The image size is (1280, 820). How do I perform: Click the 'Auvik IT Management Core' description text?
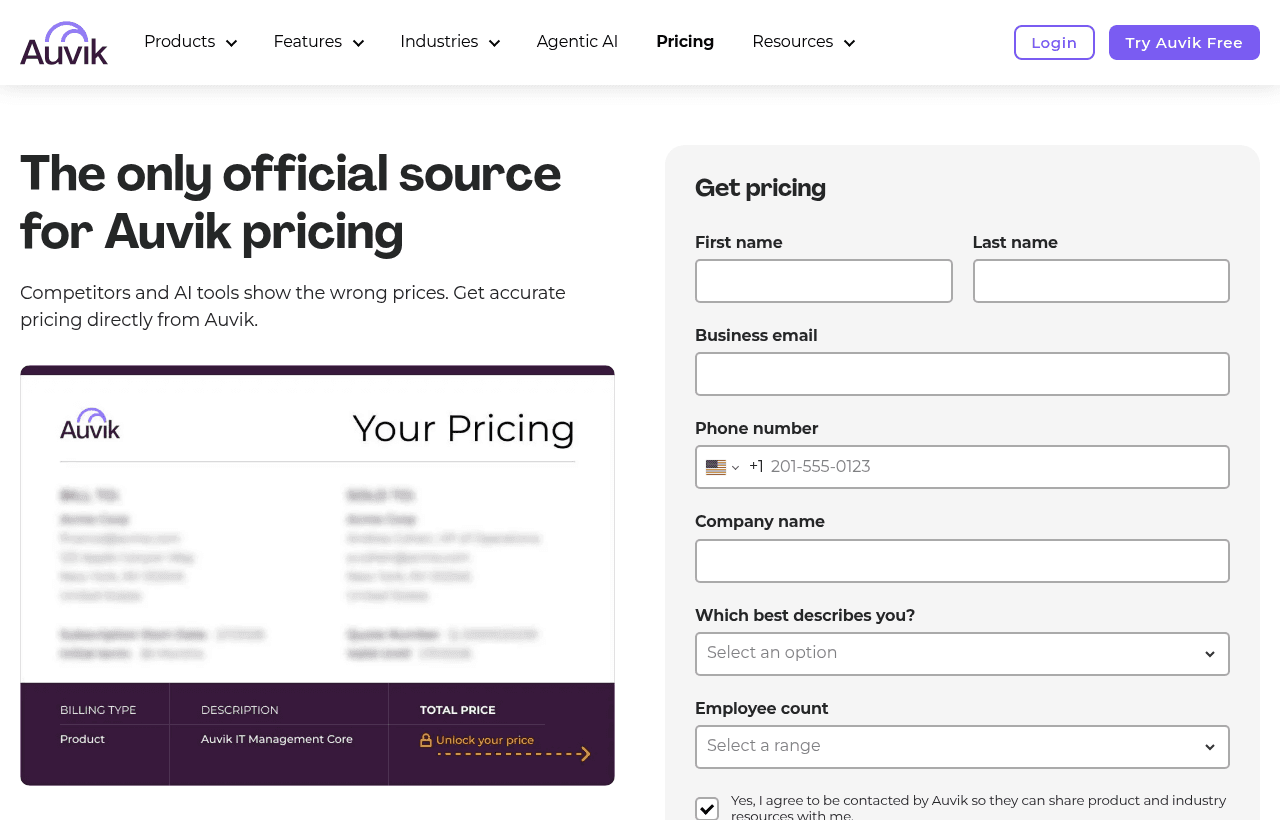click(277, 740)
